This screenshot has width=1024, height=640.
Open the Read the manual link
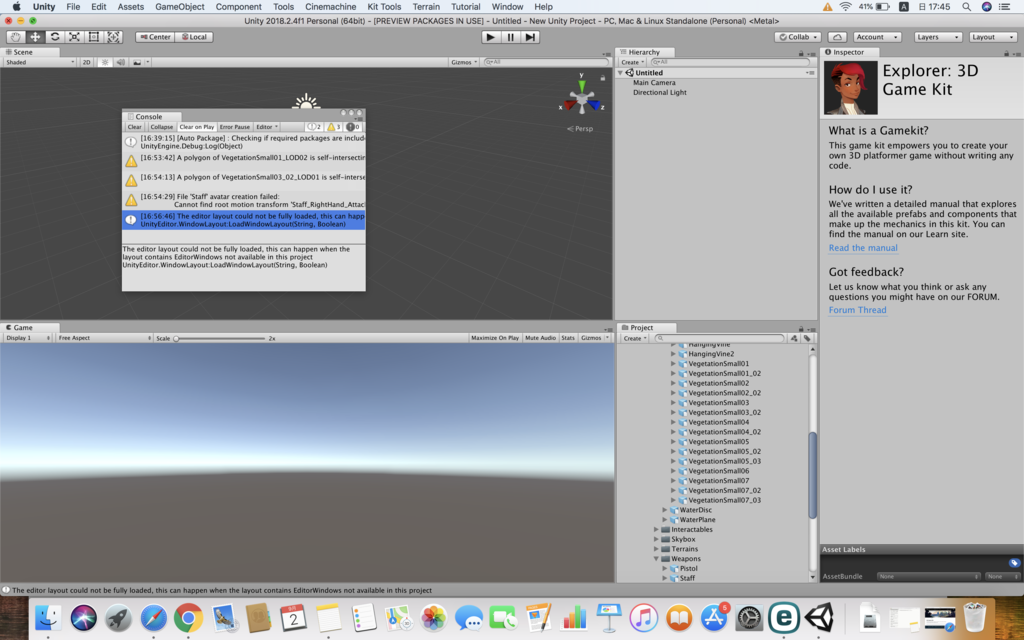863,248
